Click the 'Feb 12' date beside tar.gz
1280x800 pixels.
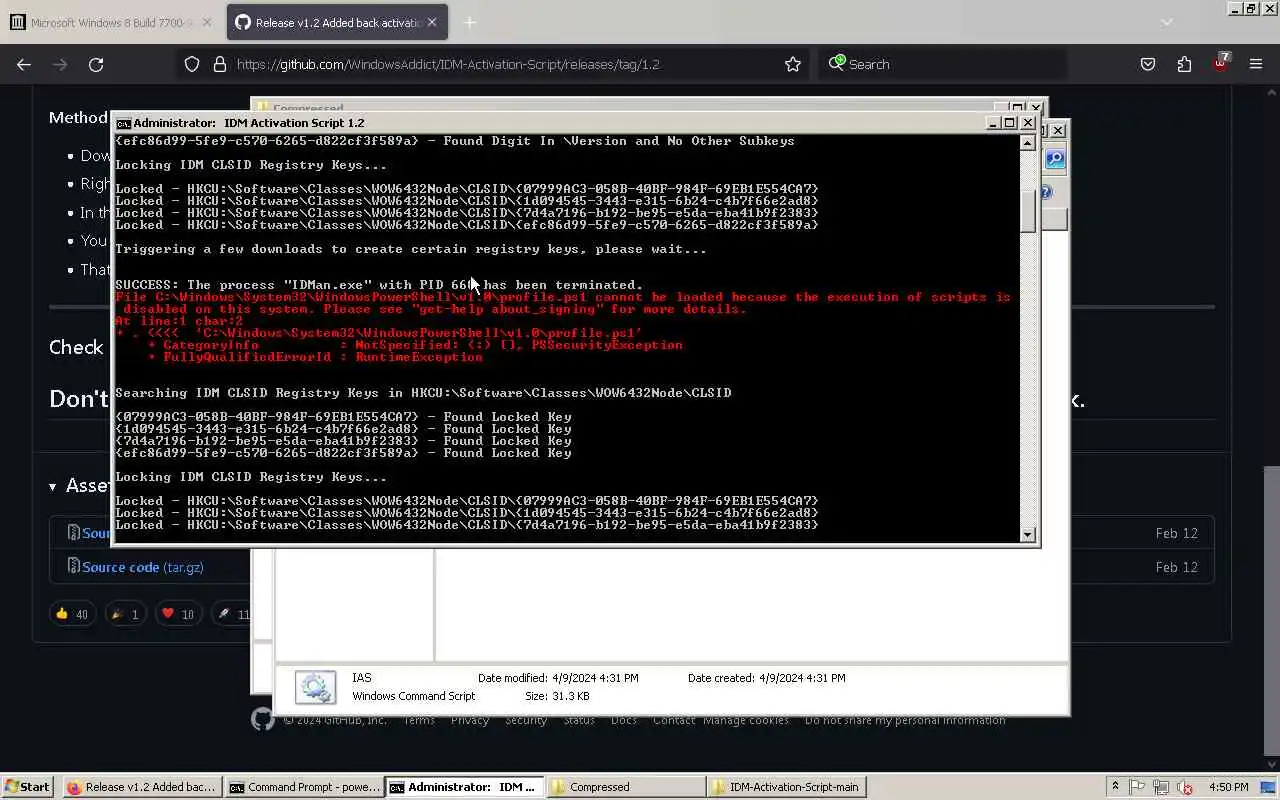[x=1176, y=567]
